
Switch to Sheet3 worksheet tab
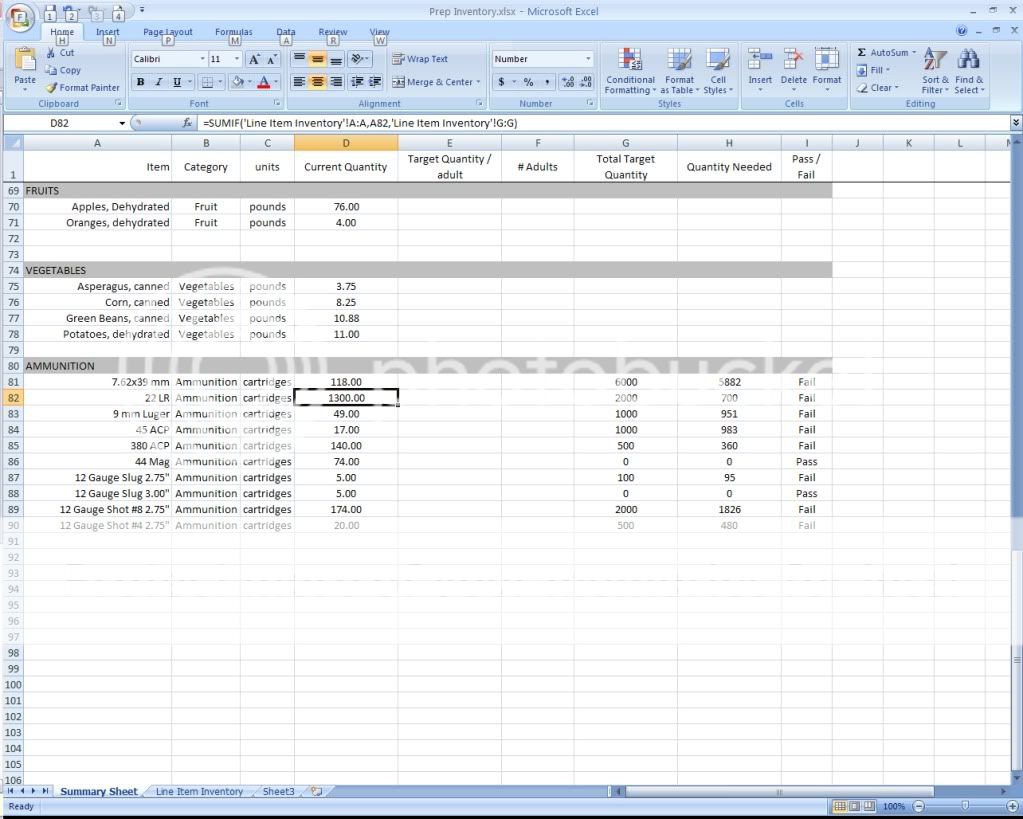coord(279,792)
